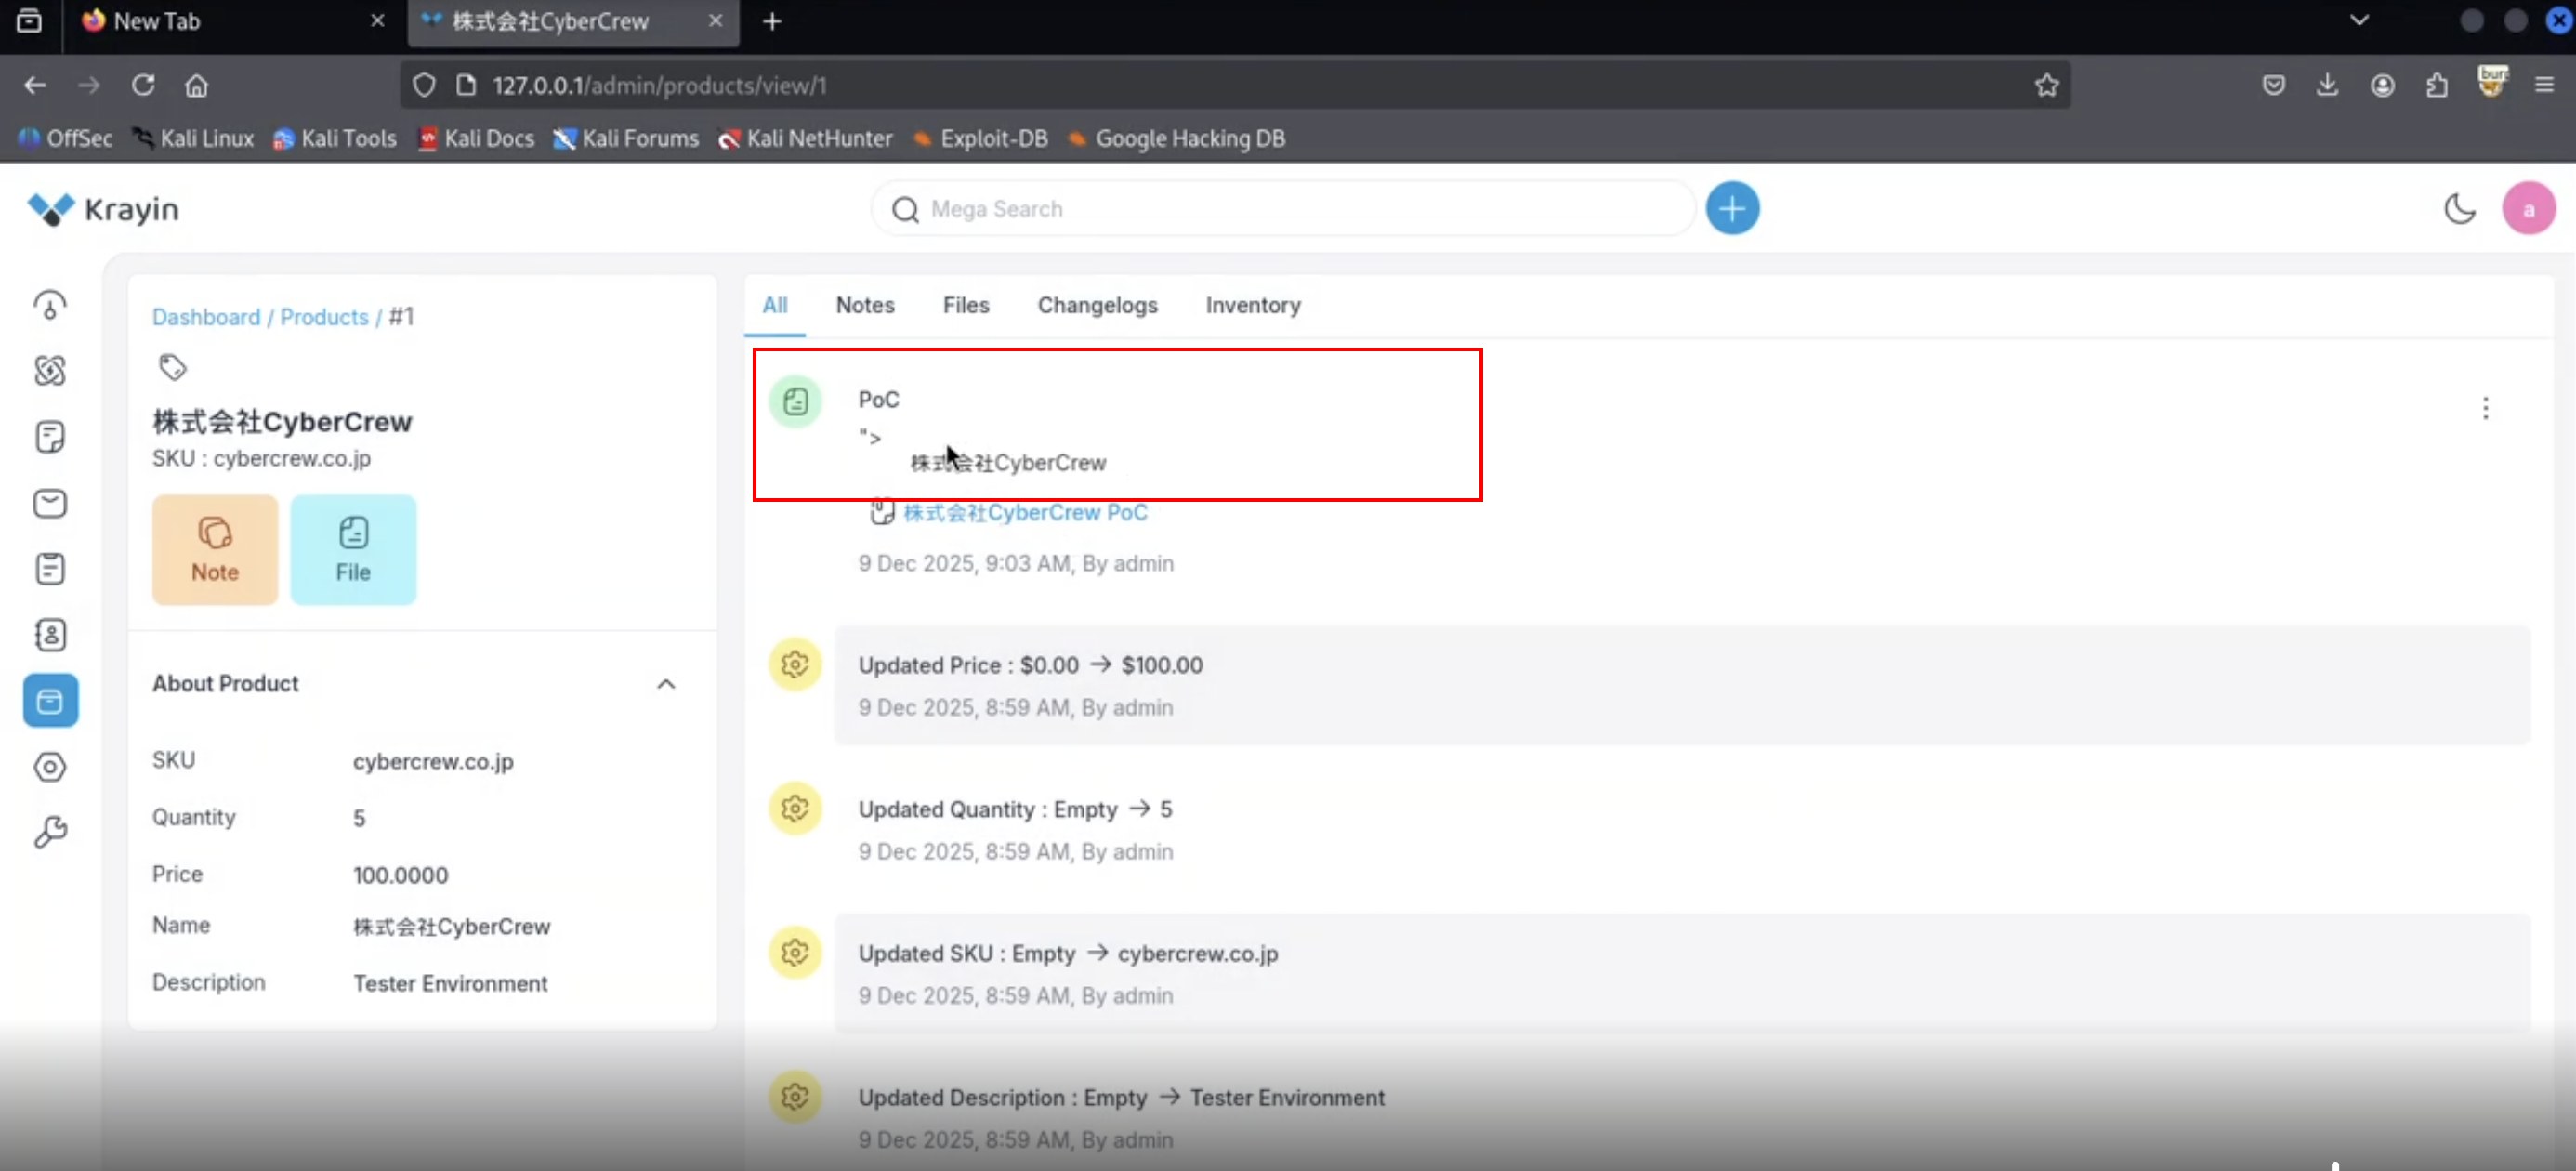Open the user avatar menu
This screenshot has width=2576, height=1171.
click(x=2528, y=209)
